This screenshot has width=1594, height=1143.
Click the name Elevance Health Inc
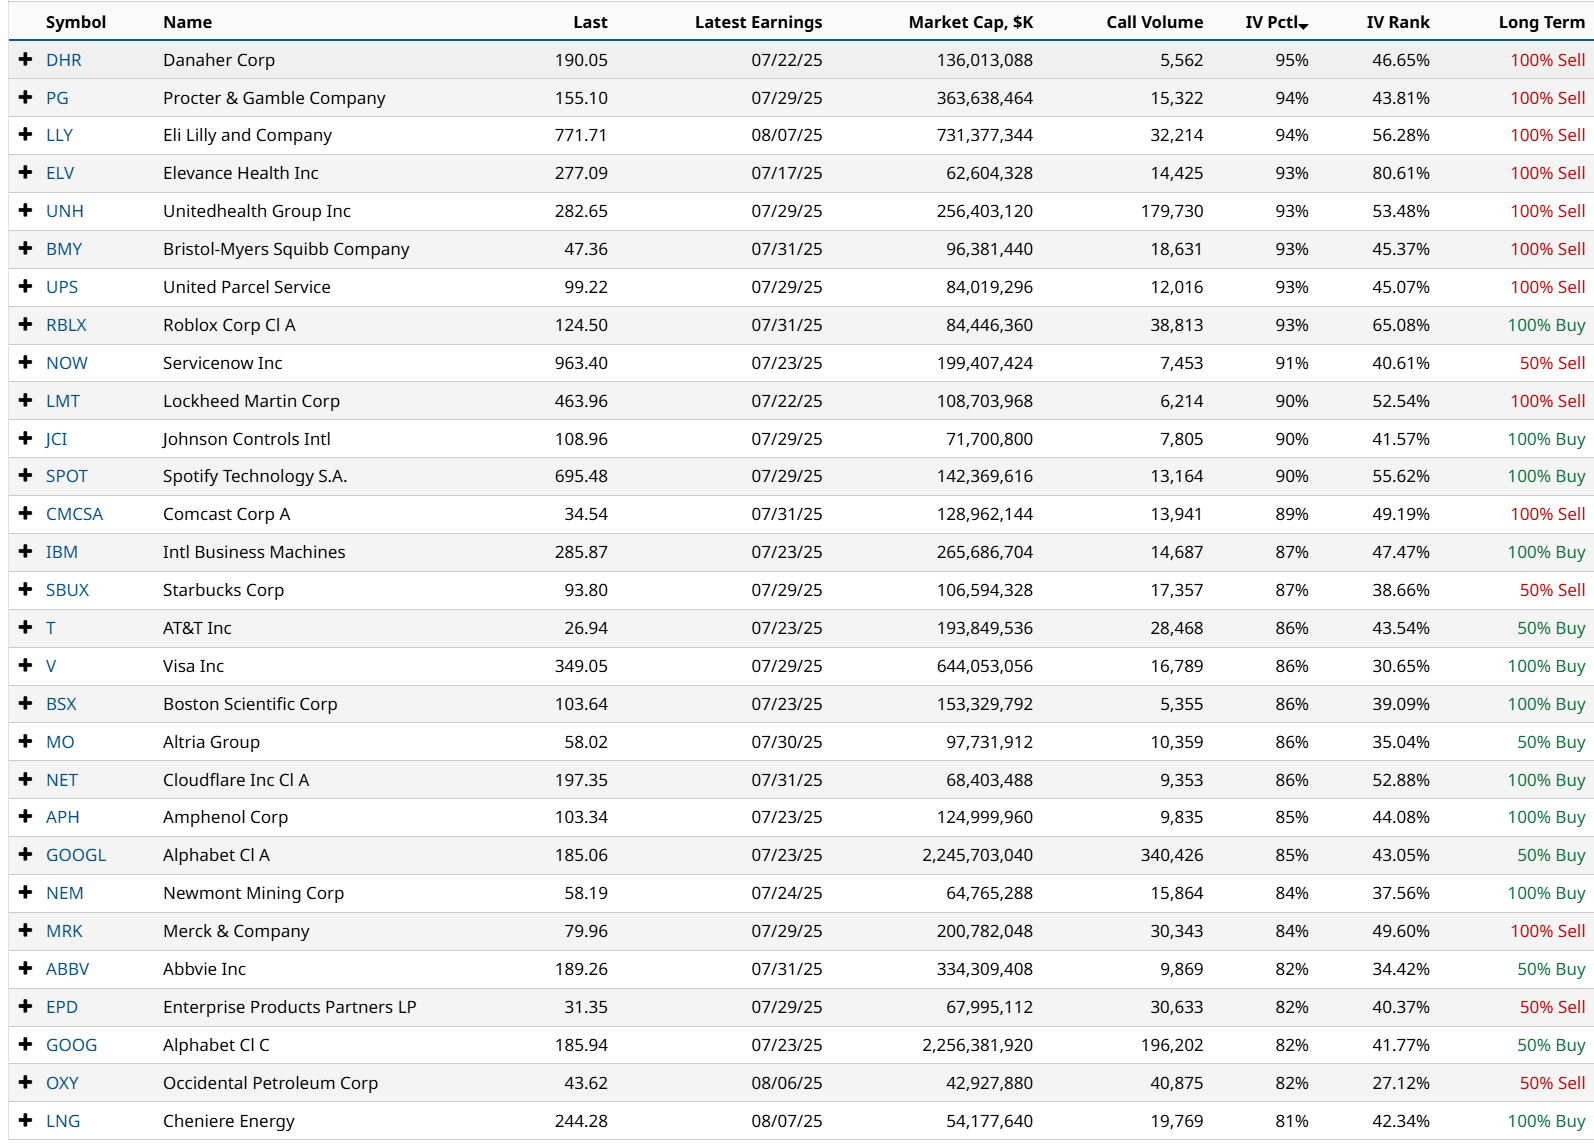pyautogui.click(x=241, y=173)
